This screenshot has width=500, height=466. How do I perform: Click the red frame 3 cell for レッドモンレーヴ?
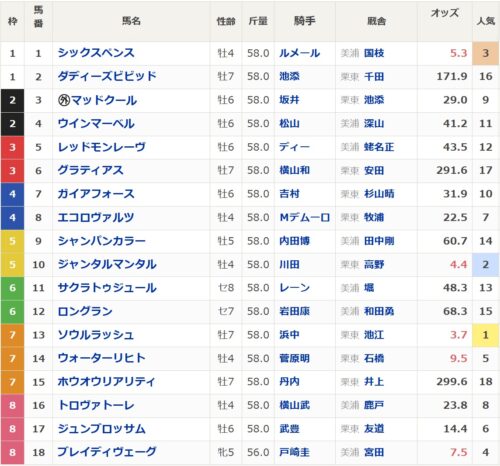coord(12,147)
